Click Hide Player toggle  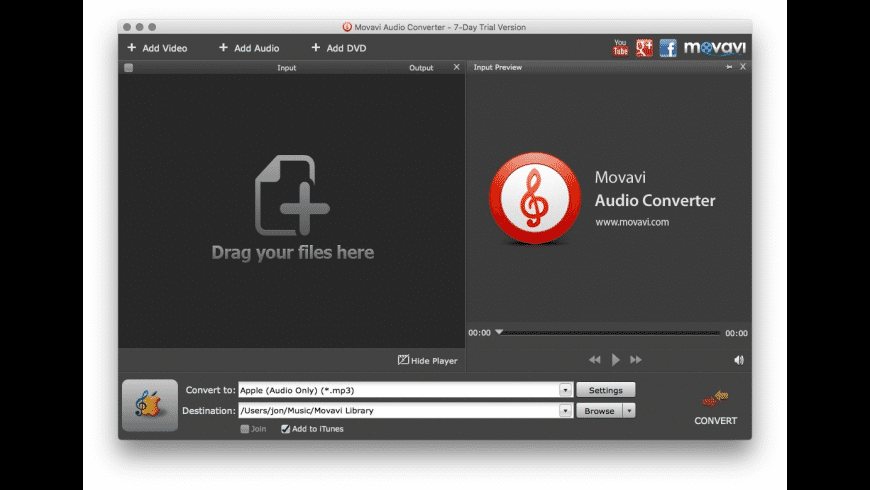click(428, 360)
